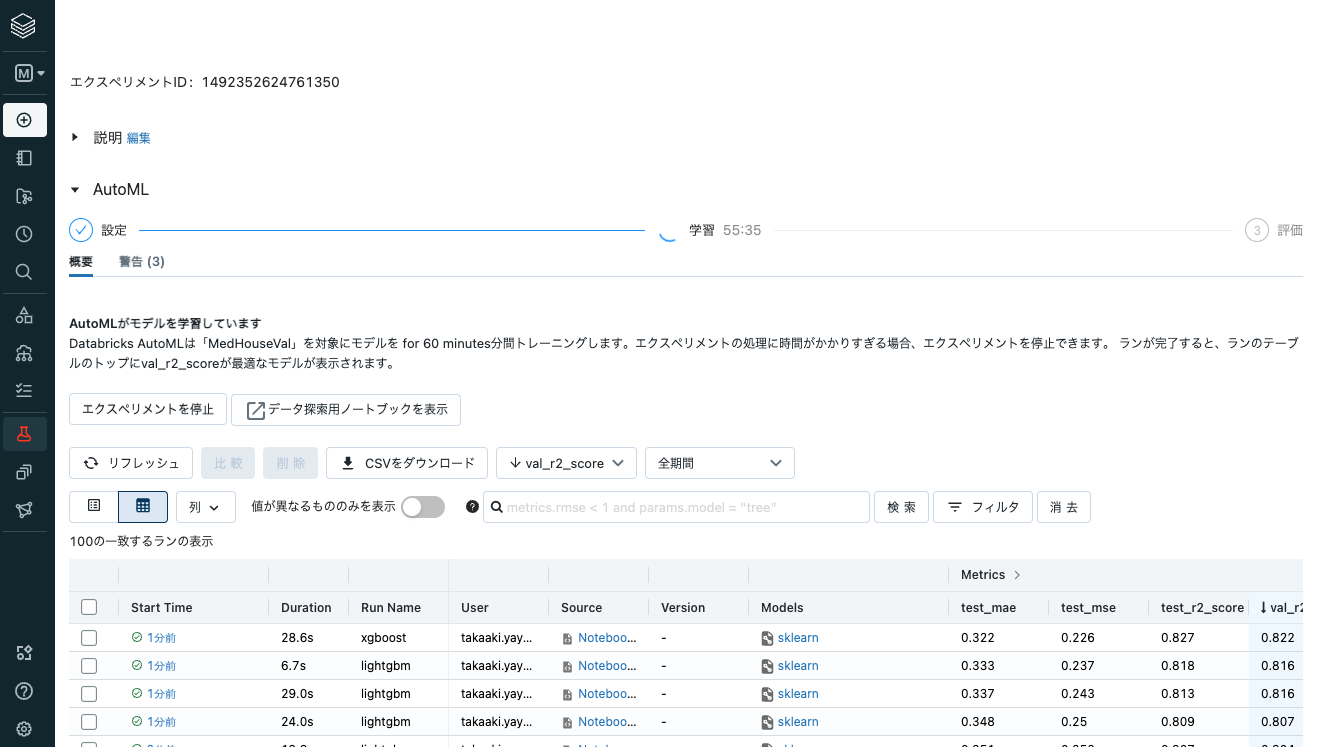The image size is (1324, 747).
Task: Click the Databricks logo in sidebar
Action: pos(24,26)
